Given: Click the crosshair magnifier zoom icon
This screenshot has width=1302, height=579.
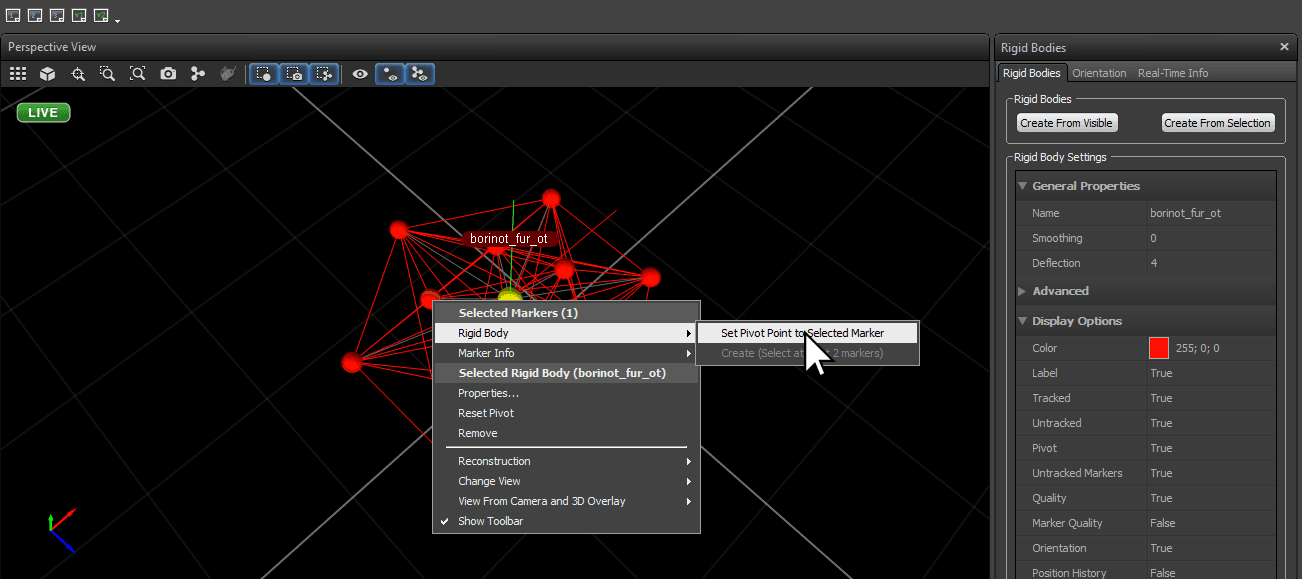Looking at the screenshot, I should click(x=78, y=74).
